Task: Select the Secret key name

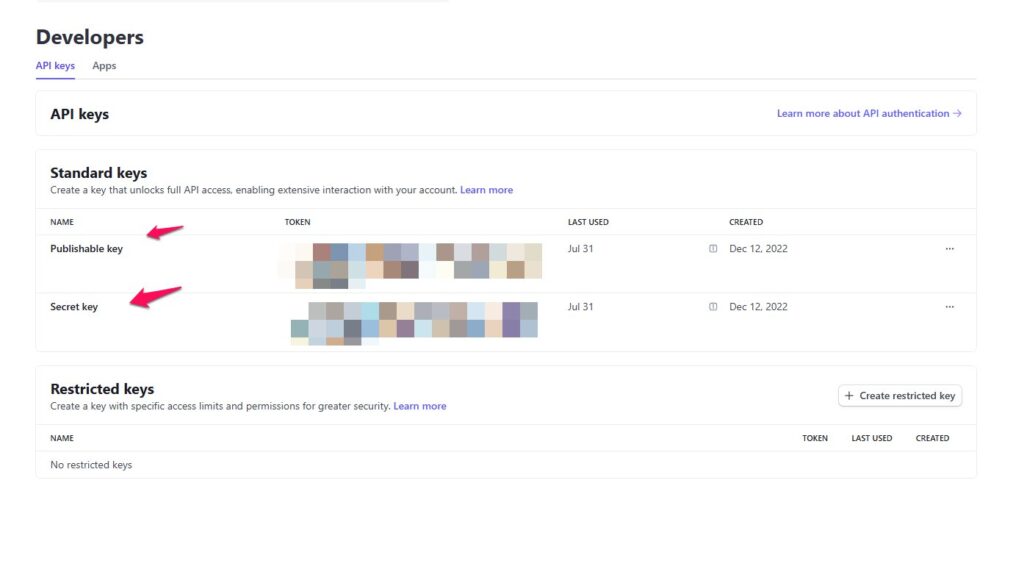Action: tap(74, 307)
